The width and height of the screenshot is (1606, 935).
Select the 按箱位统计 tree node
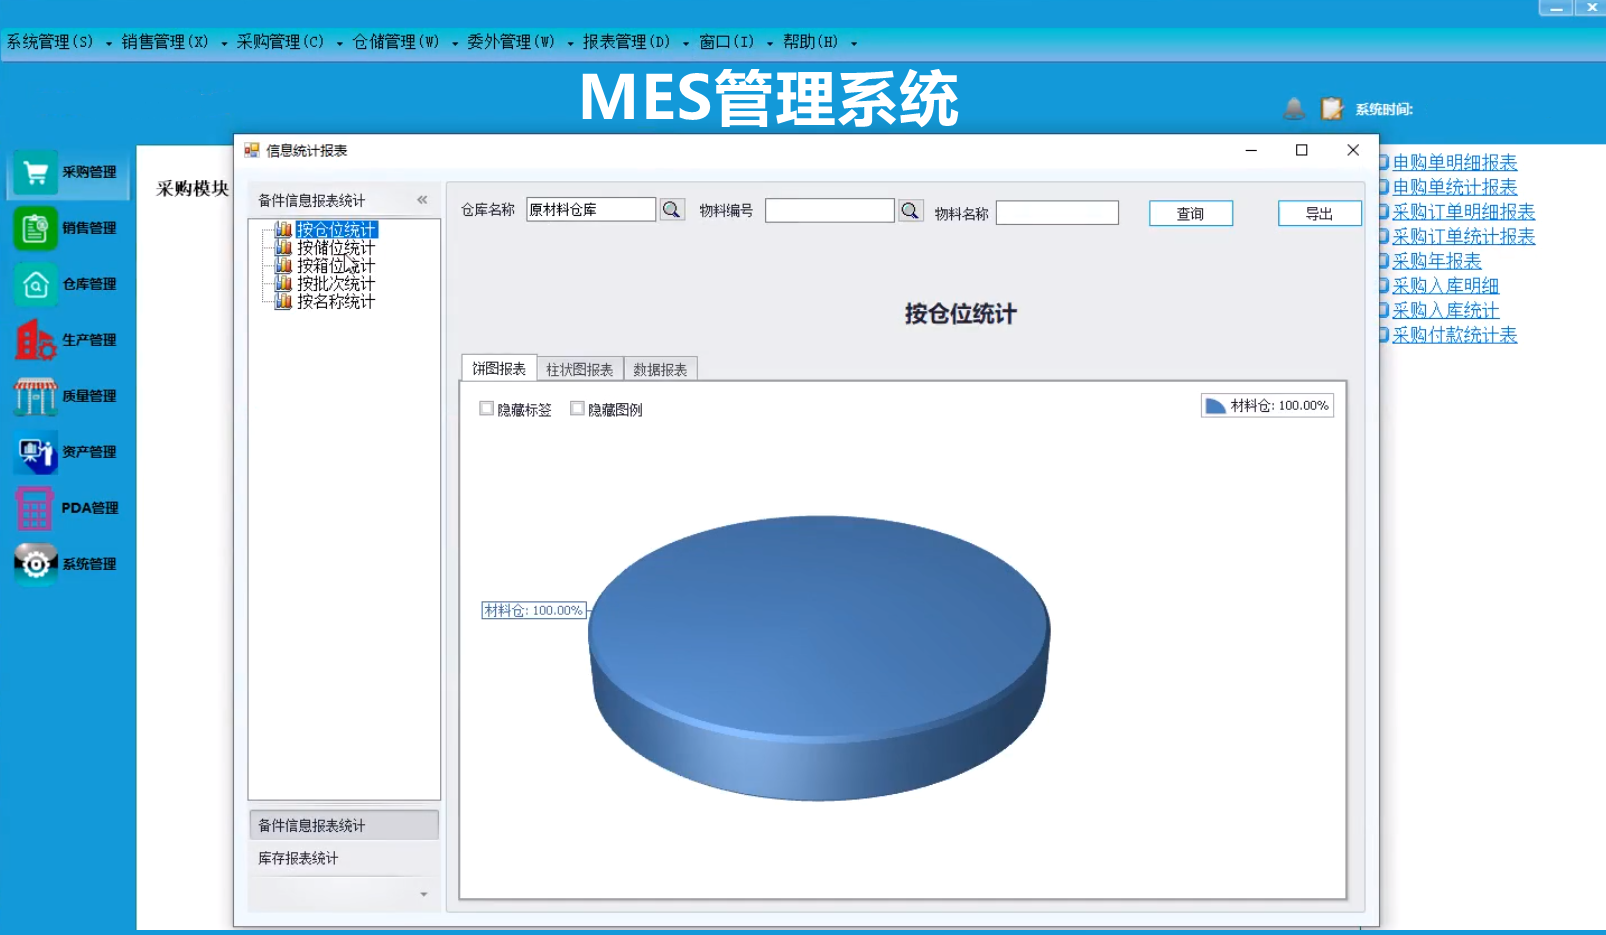point(336,266)
